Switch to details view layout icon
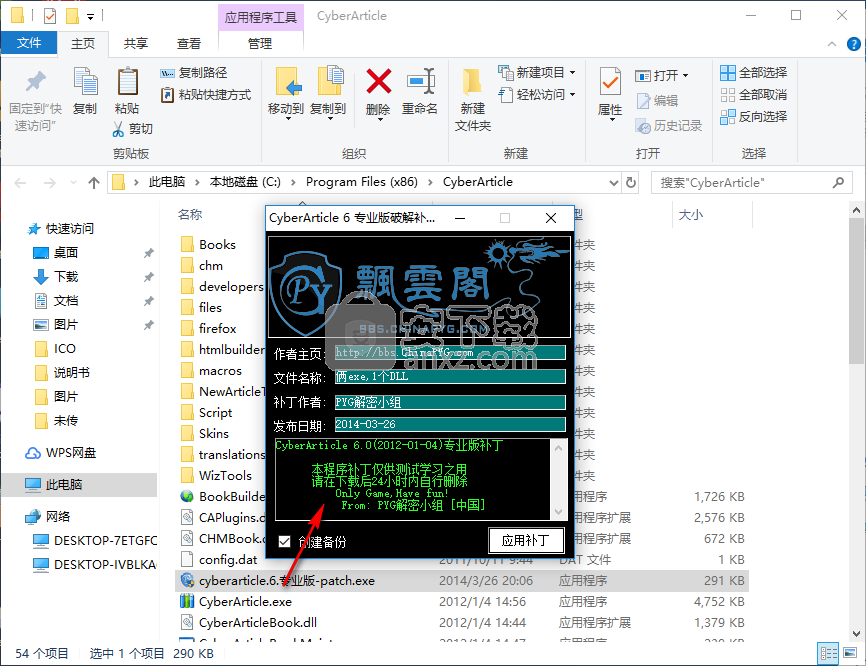 (828, 654)
